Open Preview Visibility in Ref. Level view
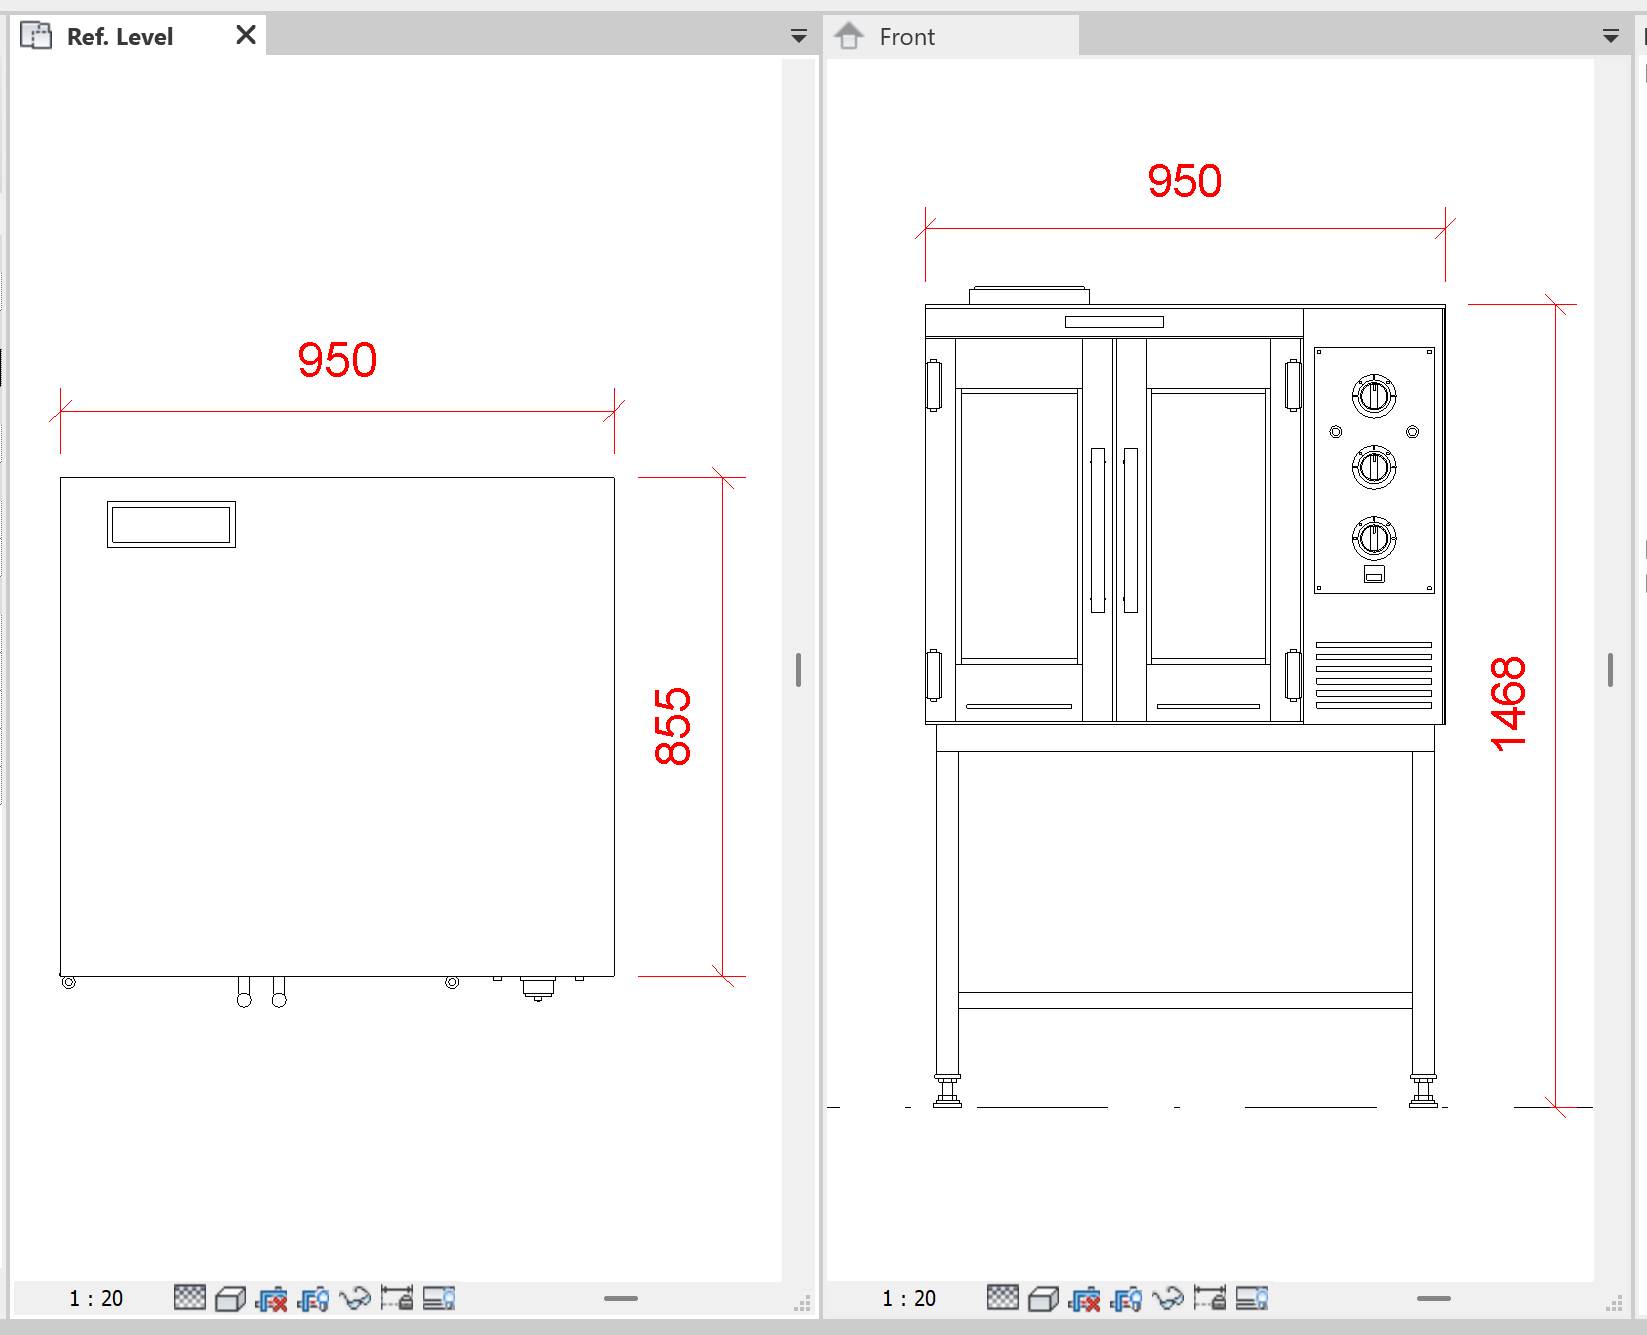This screenshot has width=1647, height=1335. pos(439,1298)
